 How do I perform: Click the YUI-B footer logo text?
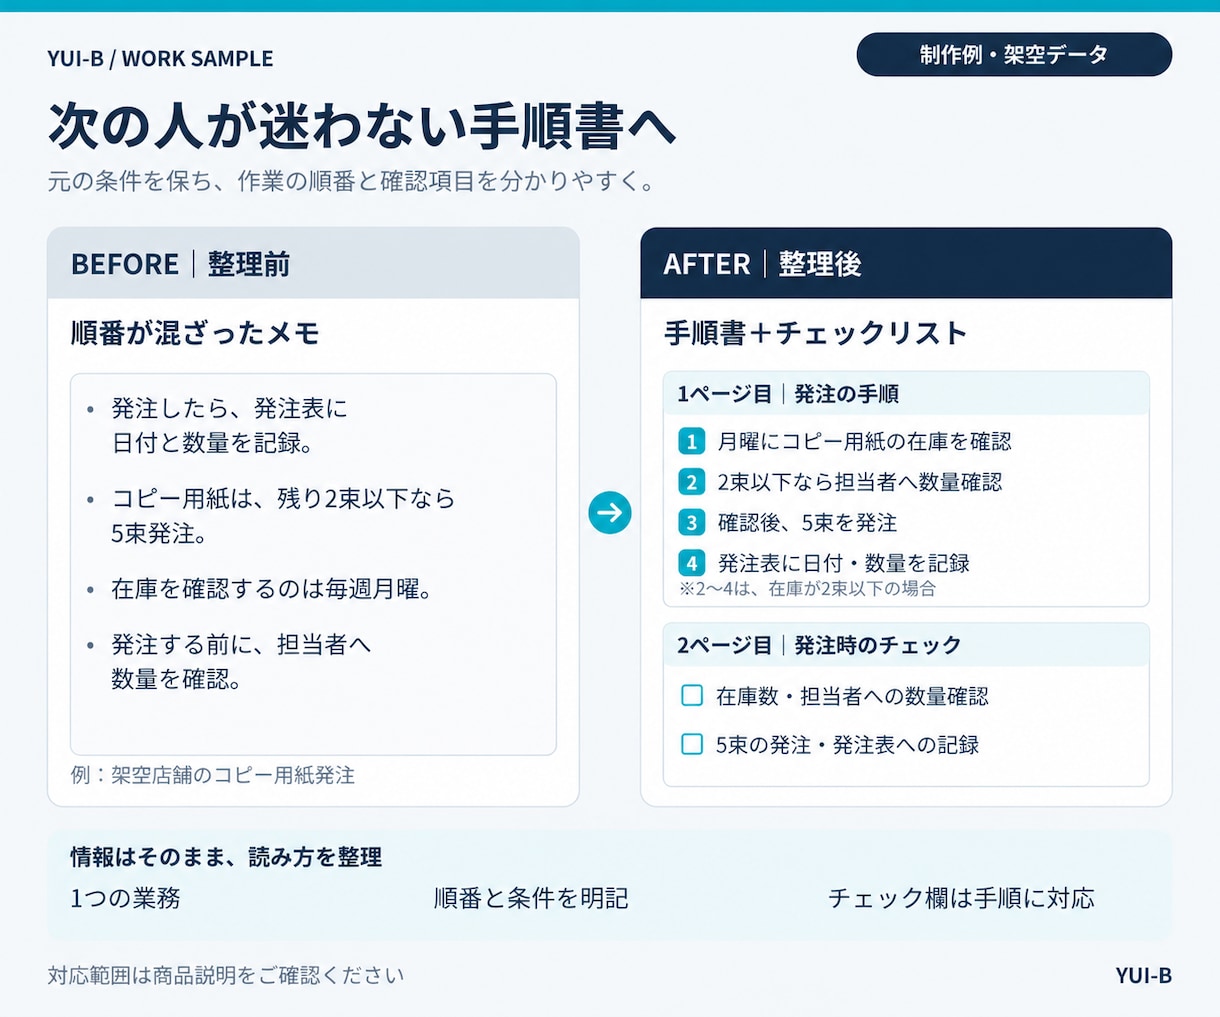point(1144,976)
